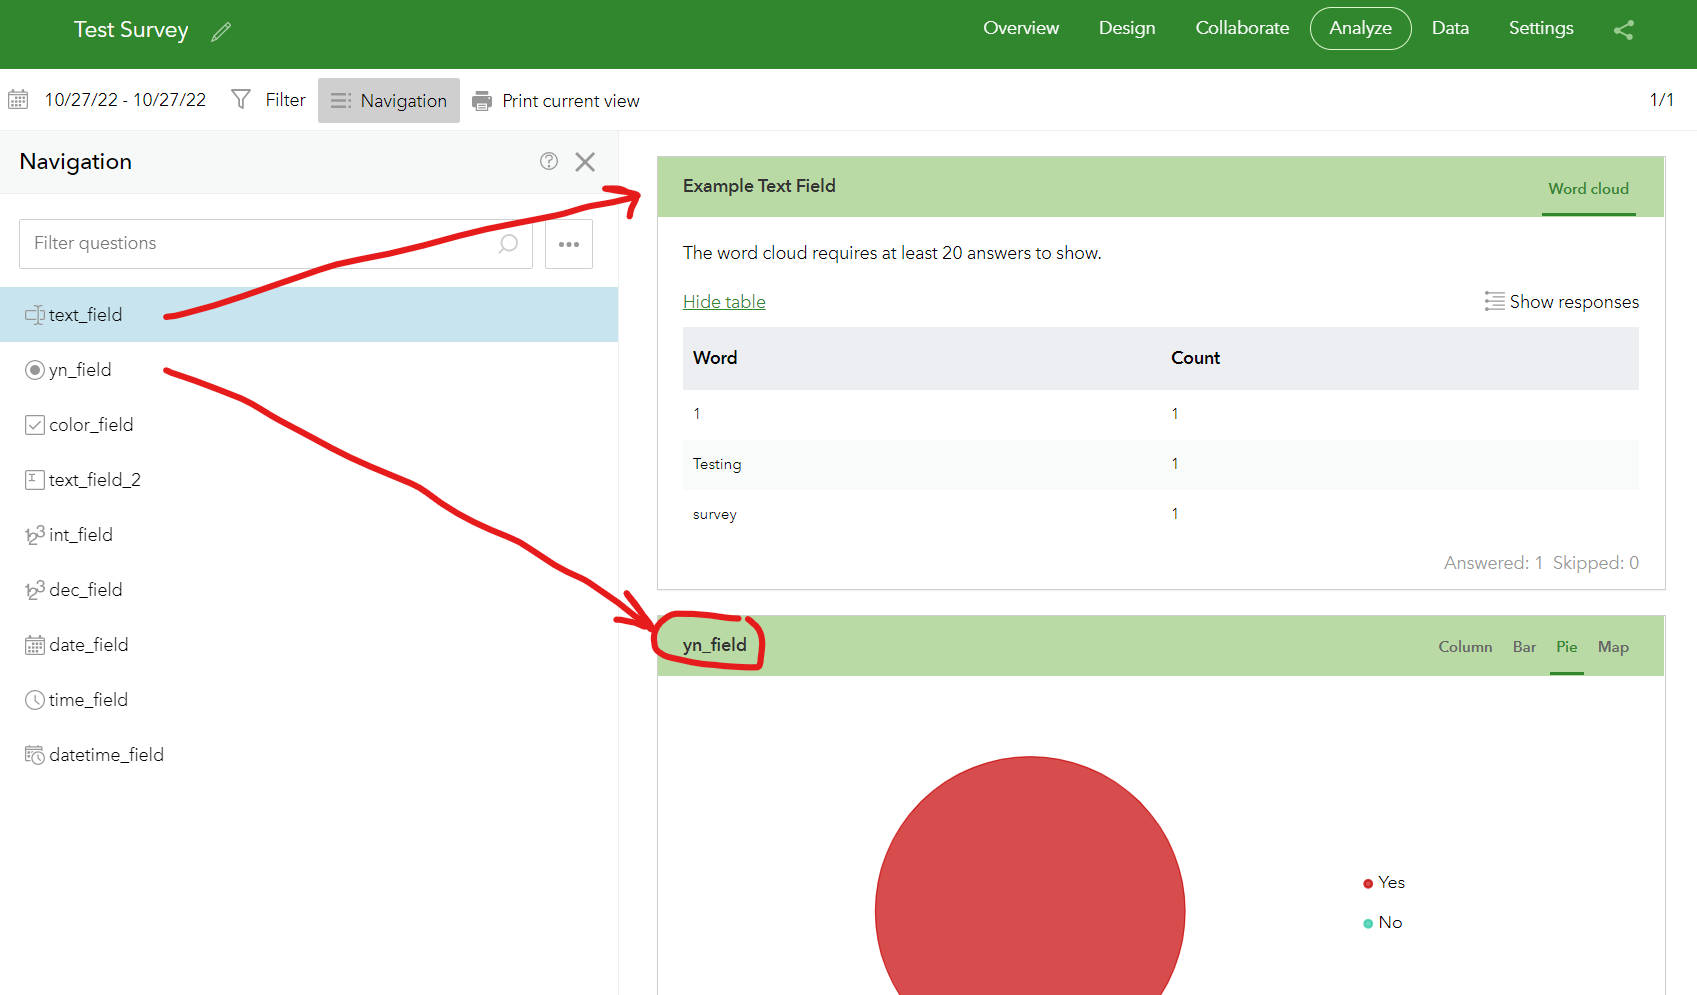This screenshot has height=995, width=1697.
Task: Click inside the Filter questions input field
Action: [250, 243]
